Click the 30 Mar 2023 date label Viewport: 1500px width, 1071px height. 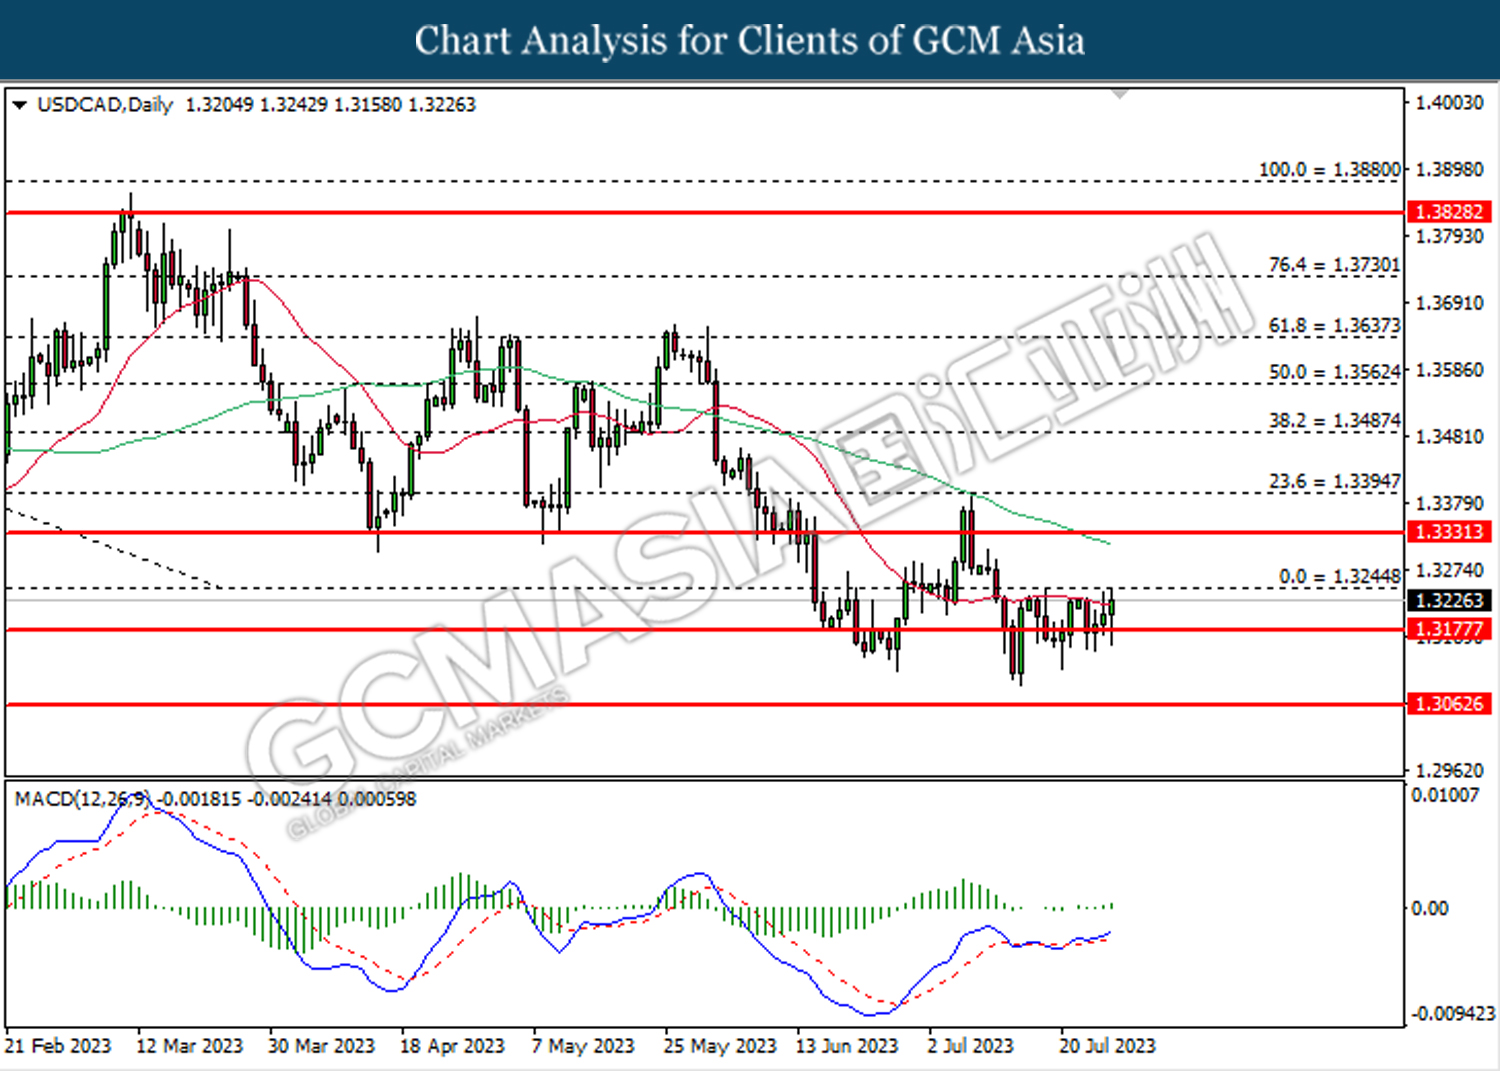[x=321, y=1046]
